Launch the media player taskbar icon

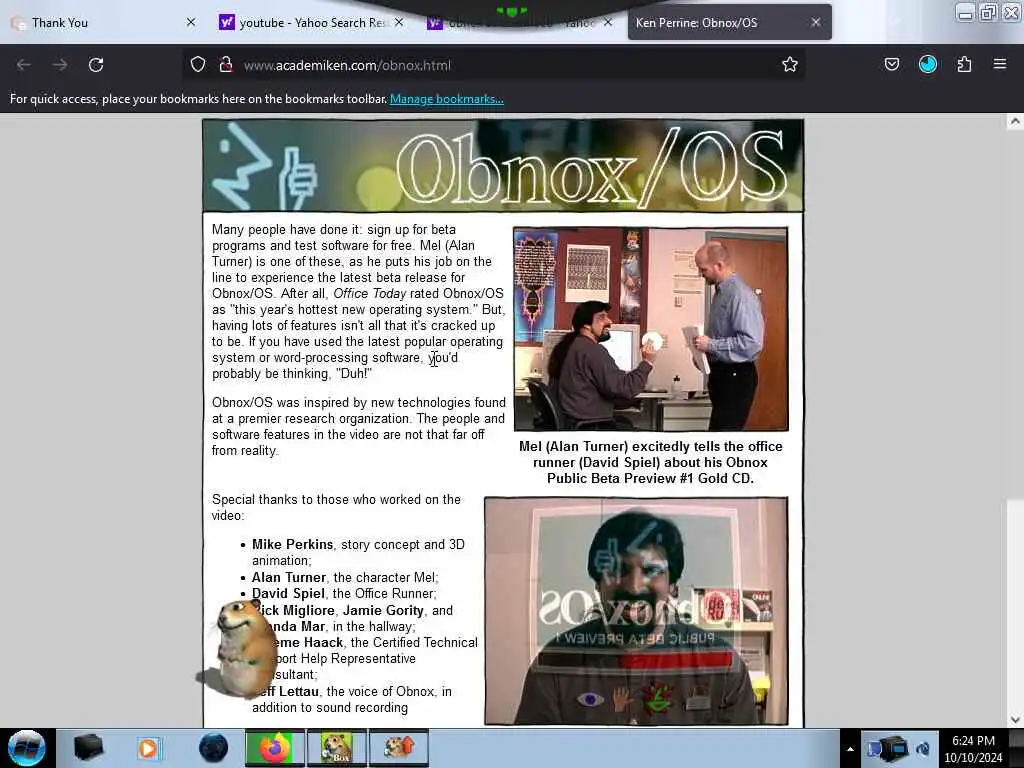point(148,748)
